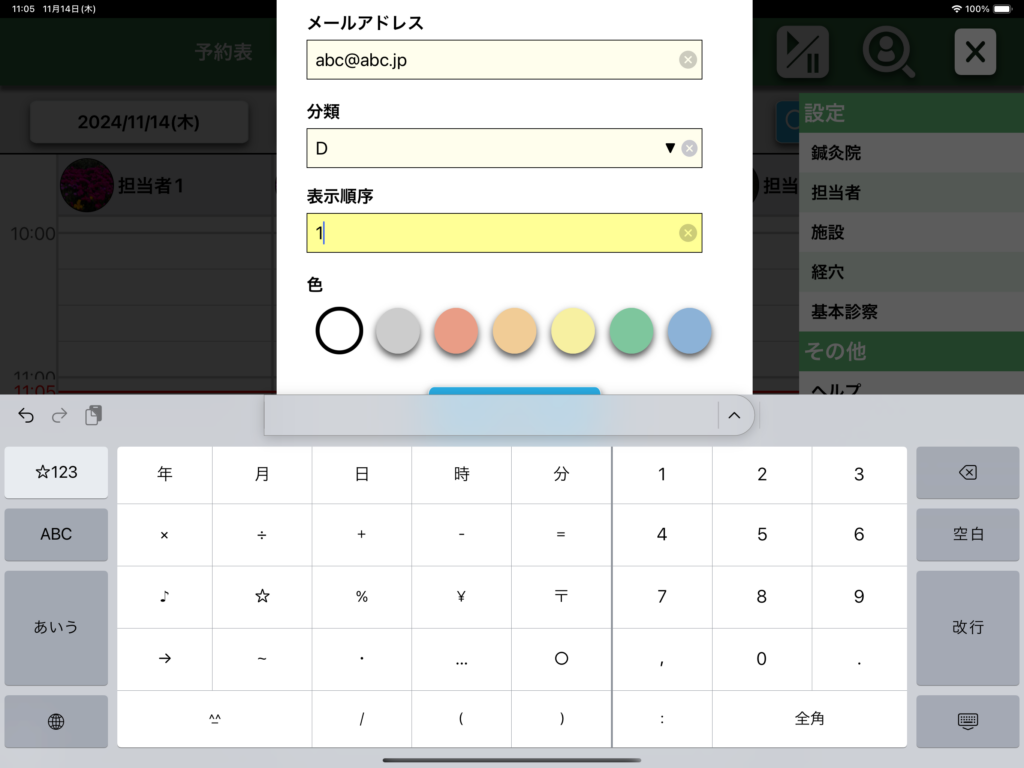Image resolution: width=1024 pixels, height=768 pixels.
Task: Switch keyboard language with globe key
Action: click(56, 721)
